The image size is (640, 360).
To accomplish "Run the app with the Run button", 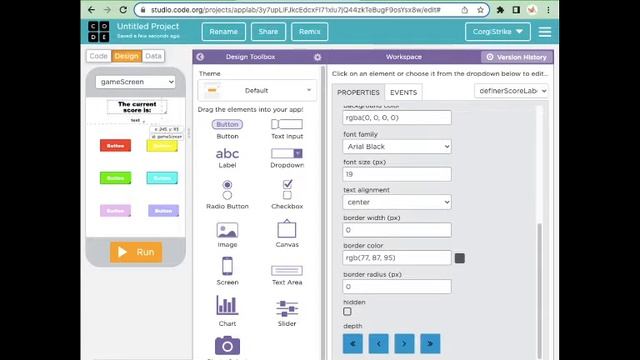I will [136, 252].
